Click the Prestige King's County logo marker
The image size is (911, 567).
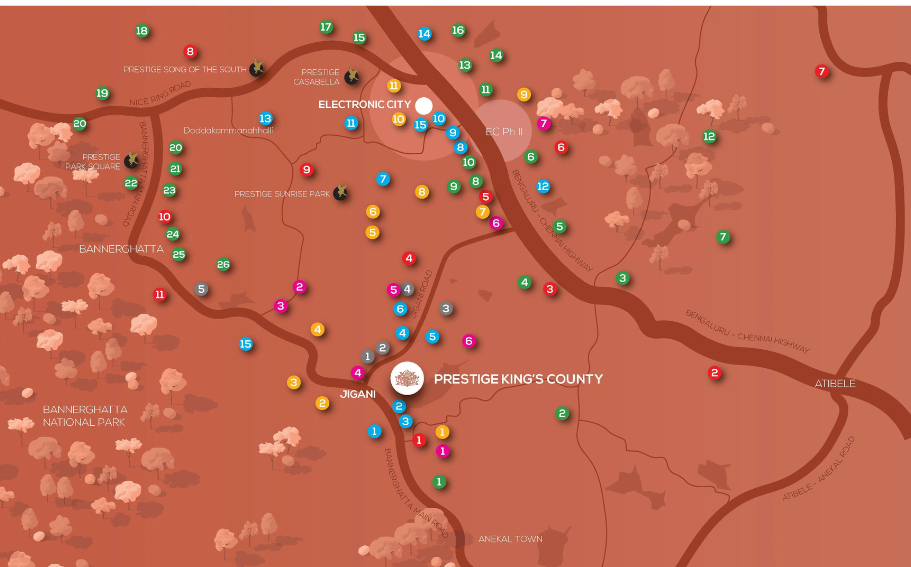point(407,379)
